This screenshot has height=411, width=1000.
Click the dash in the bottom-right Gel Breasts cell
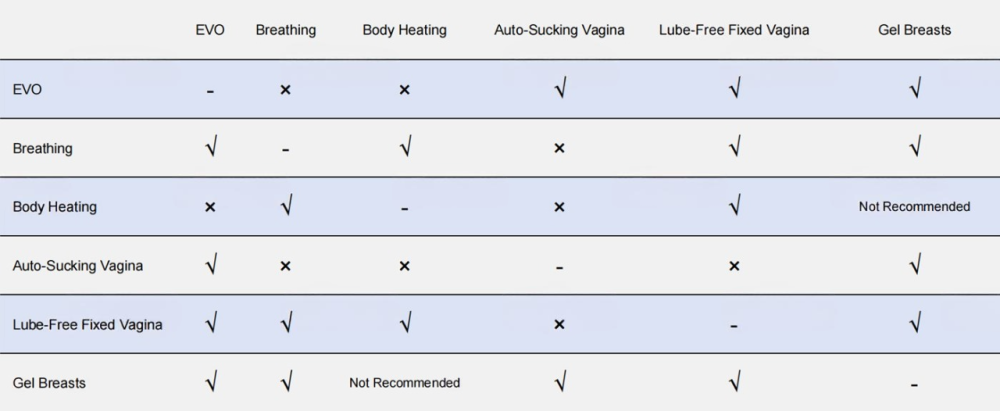coord(914,384)
